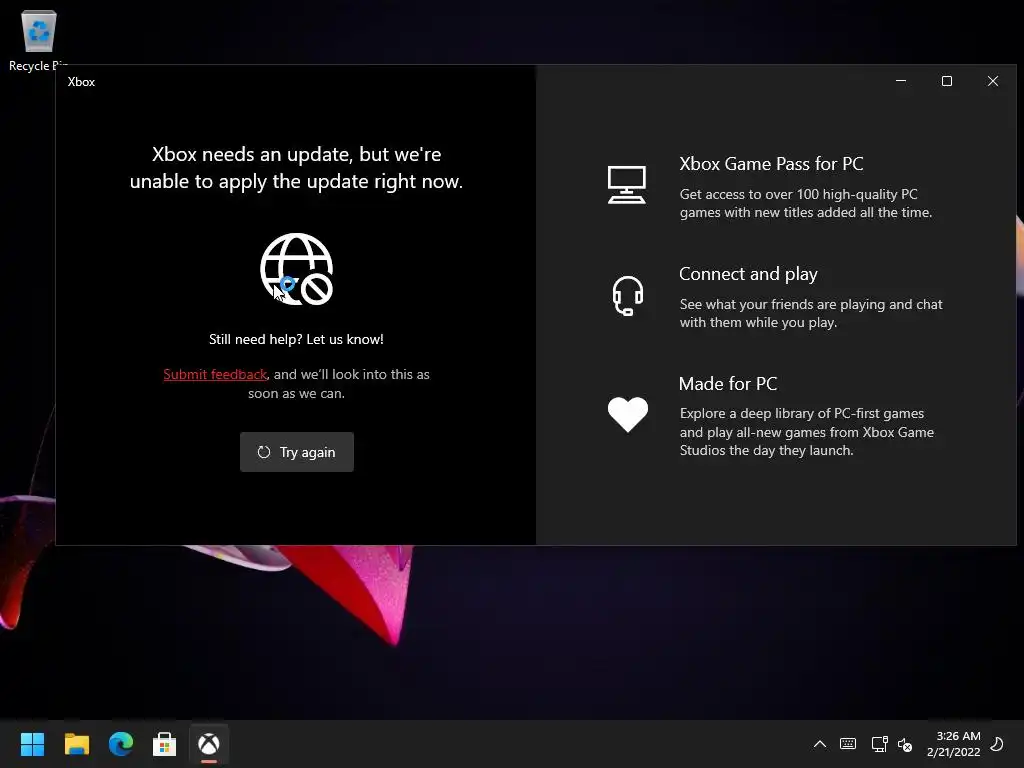Maximize the Xbox window
Screen dimensions: 1024x768
pos(947,81)
